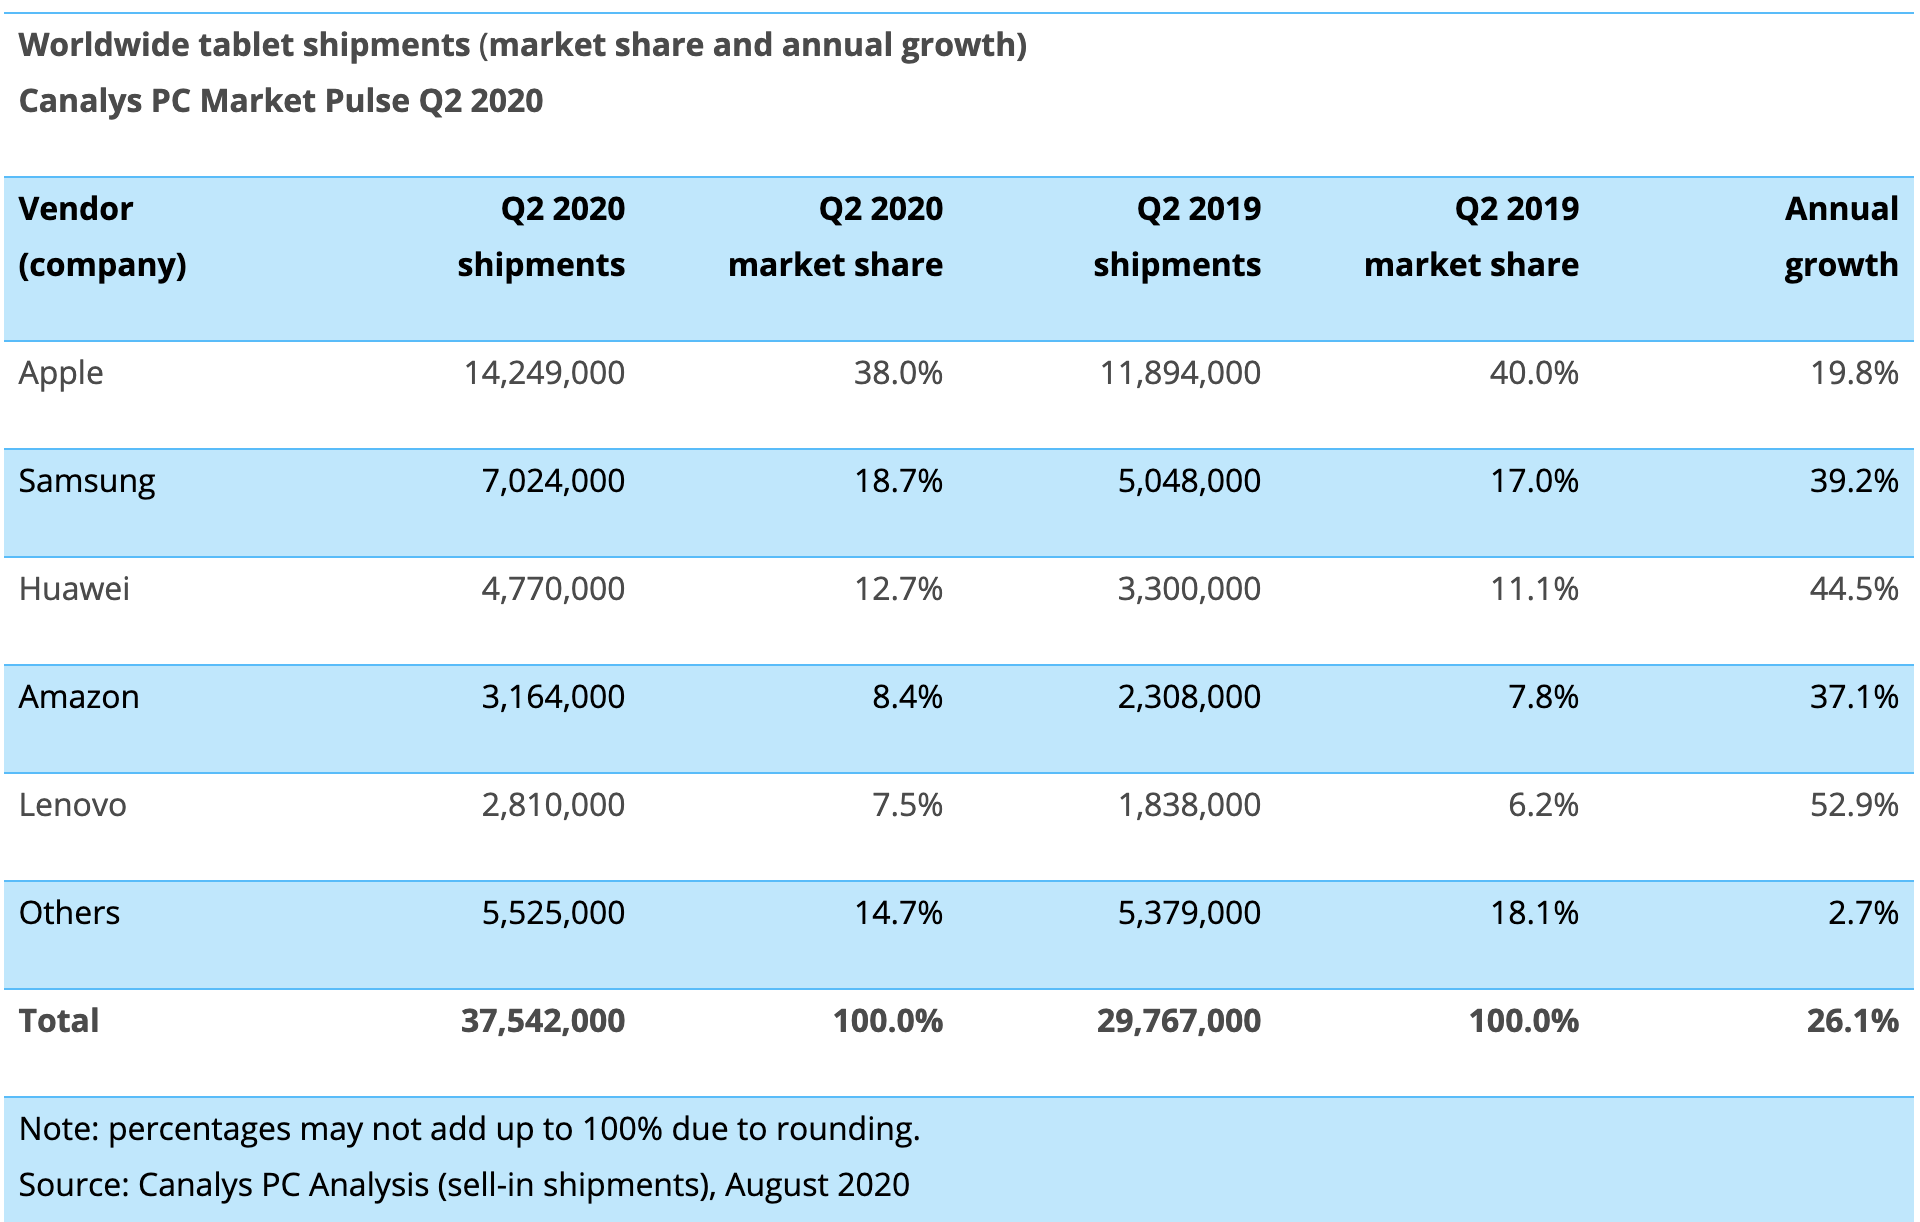Click the 'Q2 2019 market share' column header
The width and height of the screenshot is (1920, 1222).
click(x=1471, y=237)
